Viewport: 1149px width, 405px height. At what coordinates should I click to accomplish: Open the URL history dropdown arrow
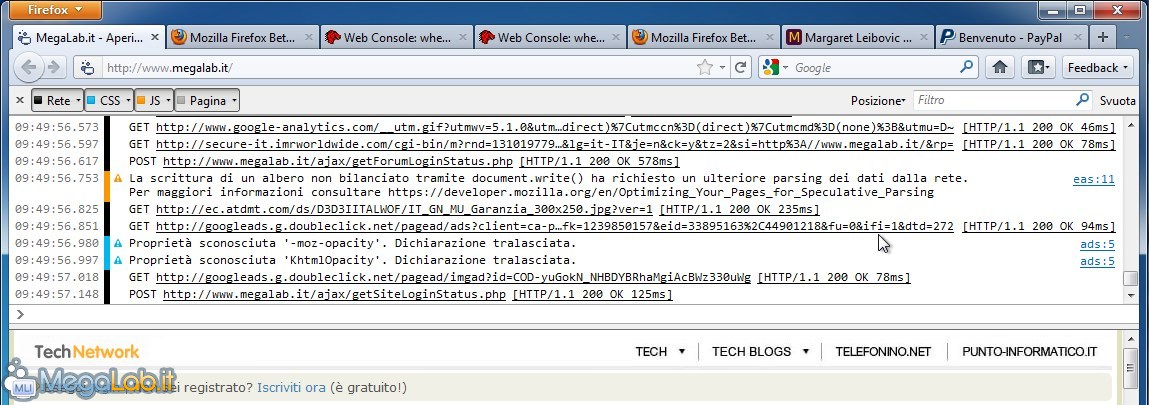click(723, 67)
